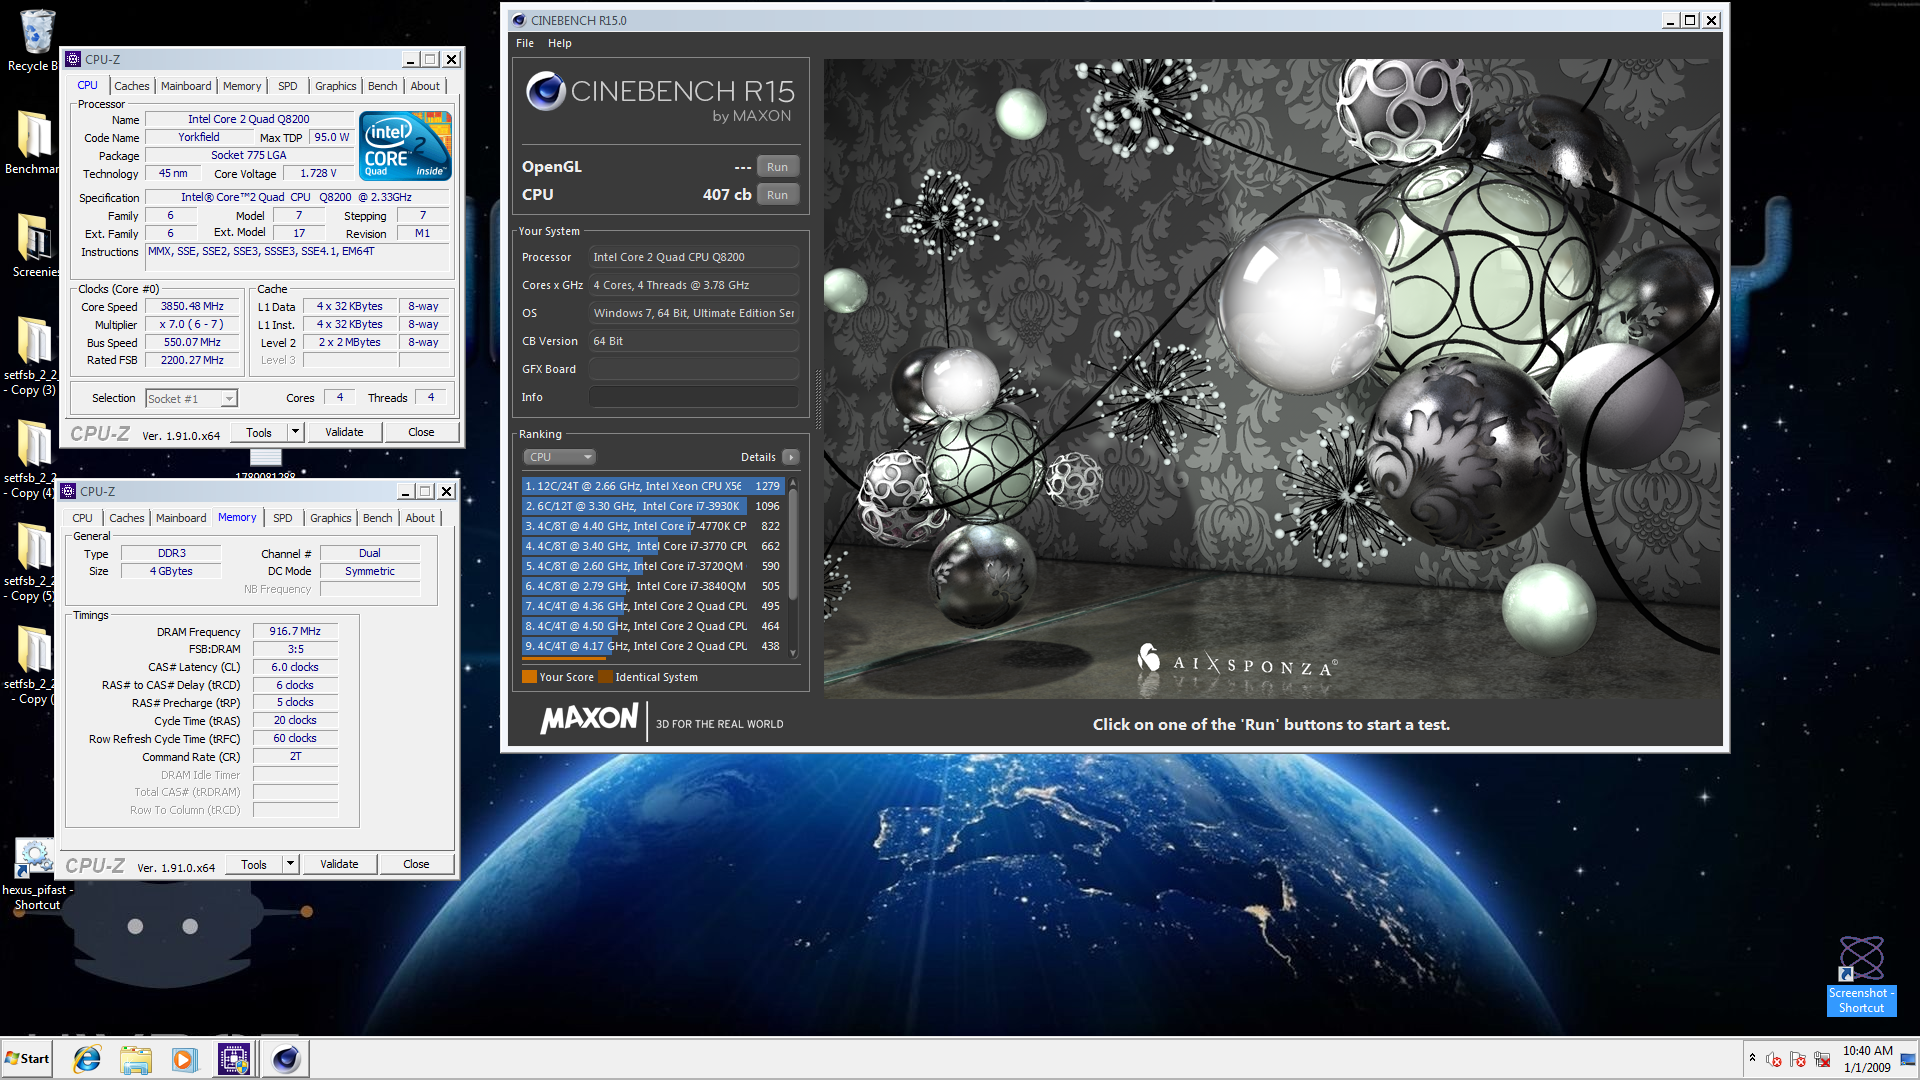Click the GFX Board field in Cinebench
Image resolution: width=1920 pixels, height=1080 pixels.
[x=693, y=369]
